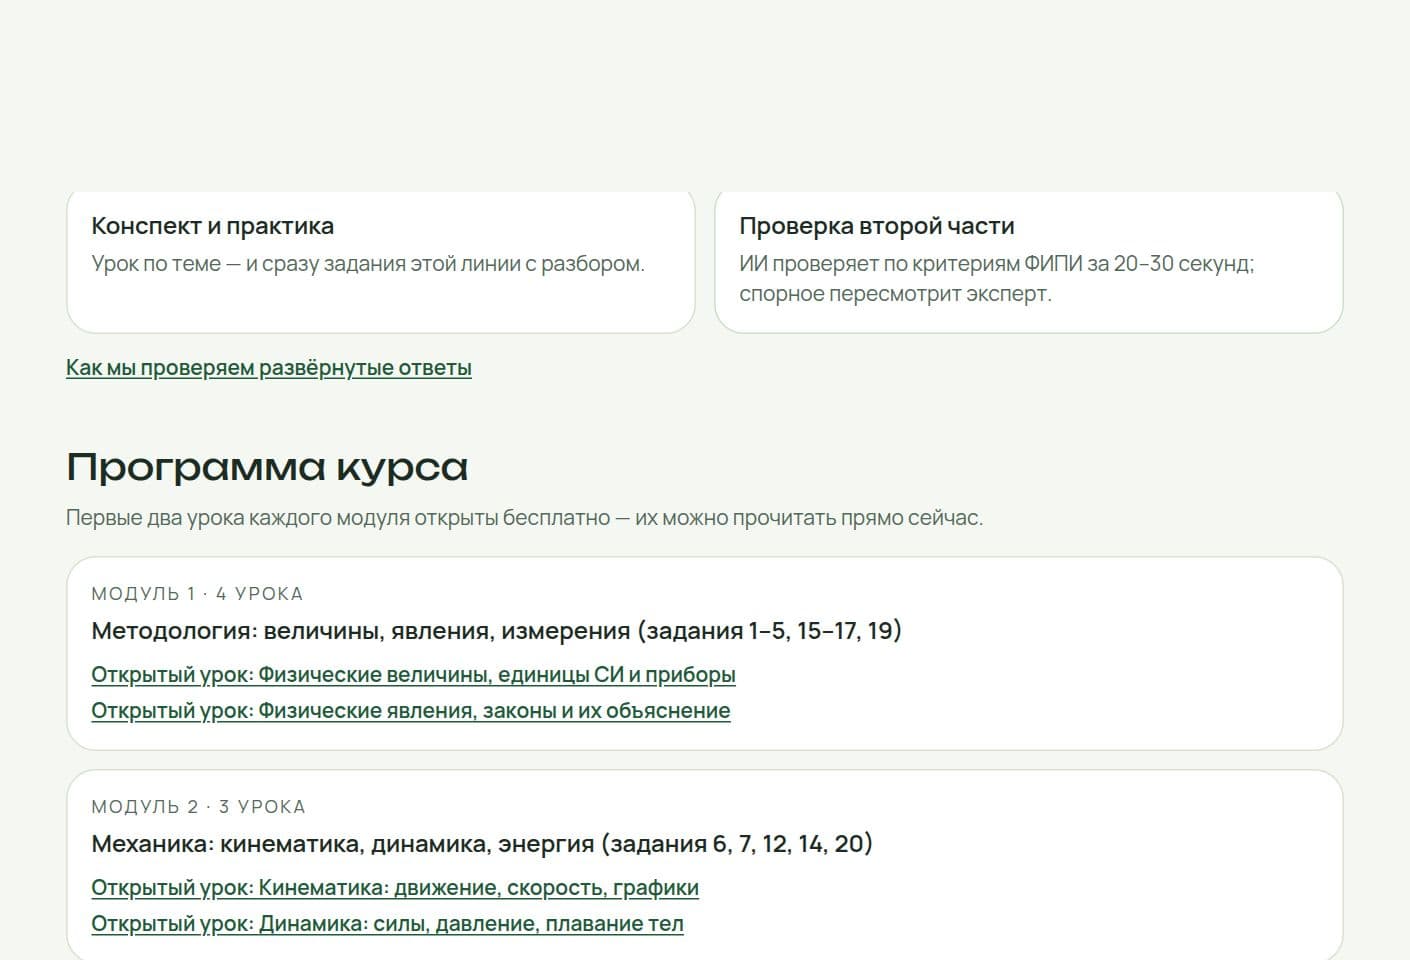Click description 'ИИ проверяет по критериям ФИПИ'
The height and width of the screenshot is (960, 1410).
click(910, 264)
